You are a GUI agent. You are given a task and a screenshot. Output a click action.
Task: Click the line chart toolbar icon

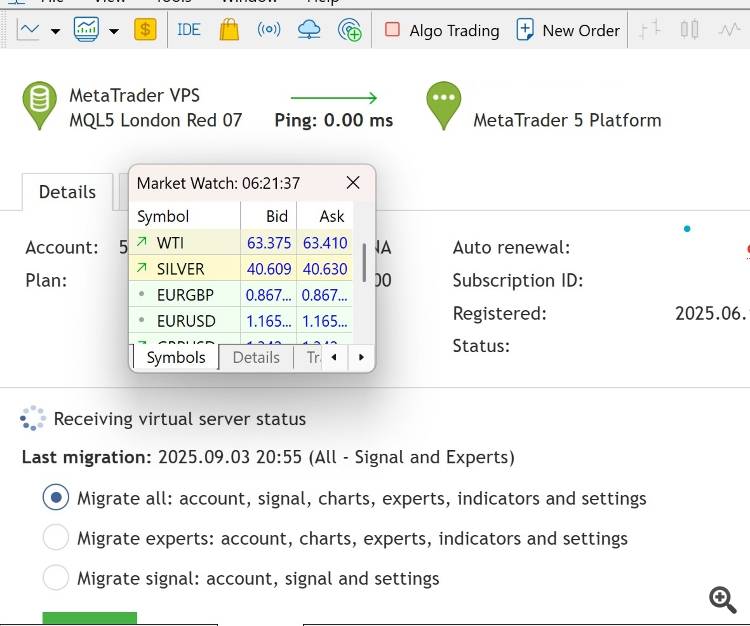pos(28,30)
